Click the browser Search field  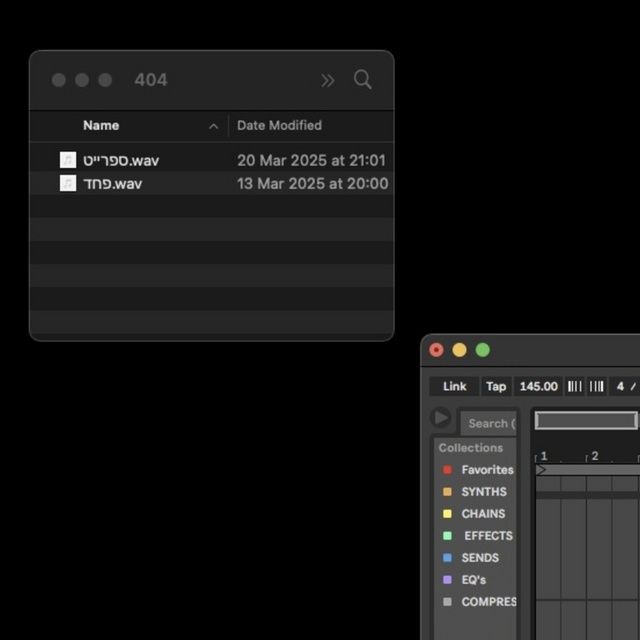pos(488,423)
